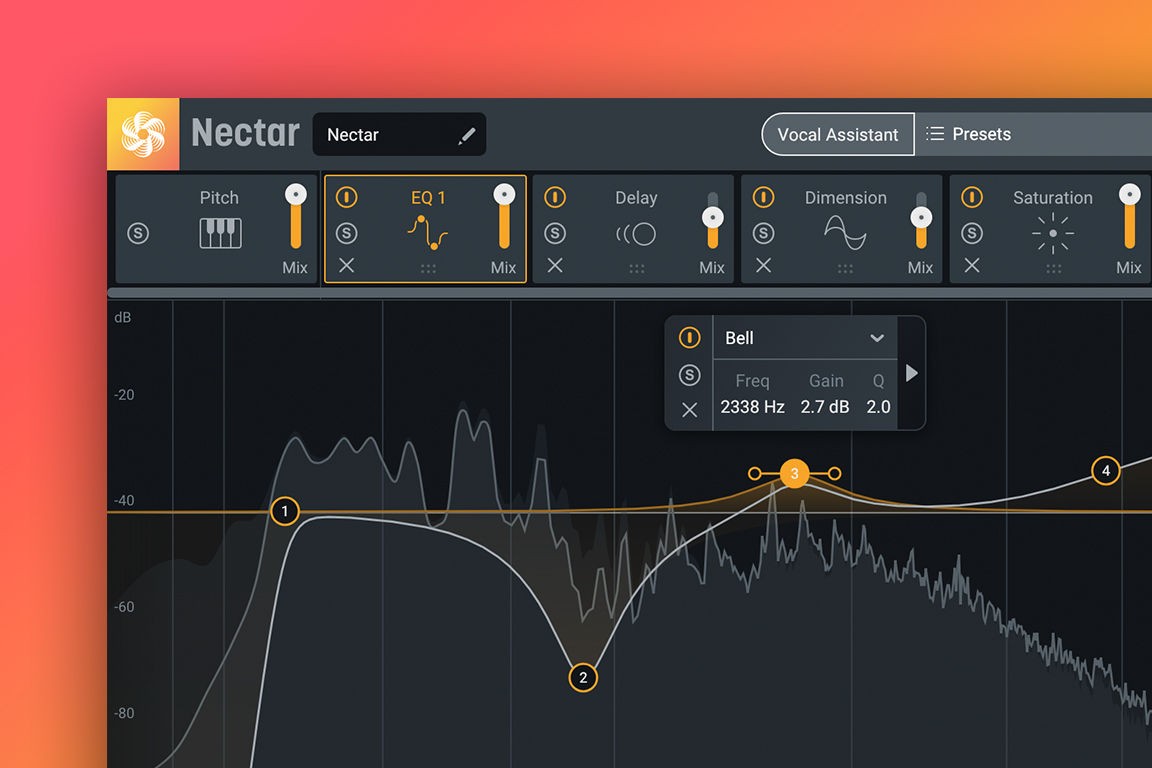Viewport: 1152px width, 768px height.
Task: Solo the Dimension module
Action: (x=763, y=233)
